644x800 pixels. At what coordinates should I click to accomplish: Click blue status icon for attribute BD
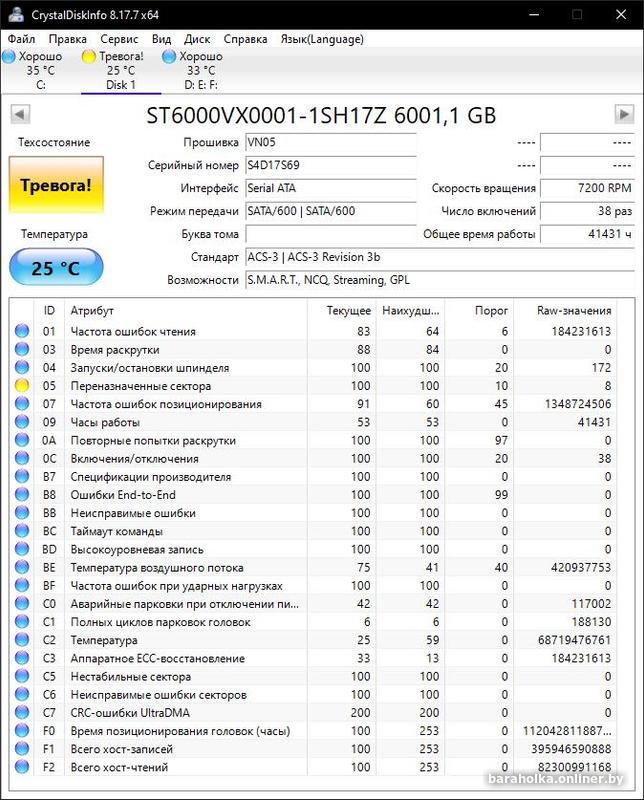point(22,549)
